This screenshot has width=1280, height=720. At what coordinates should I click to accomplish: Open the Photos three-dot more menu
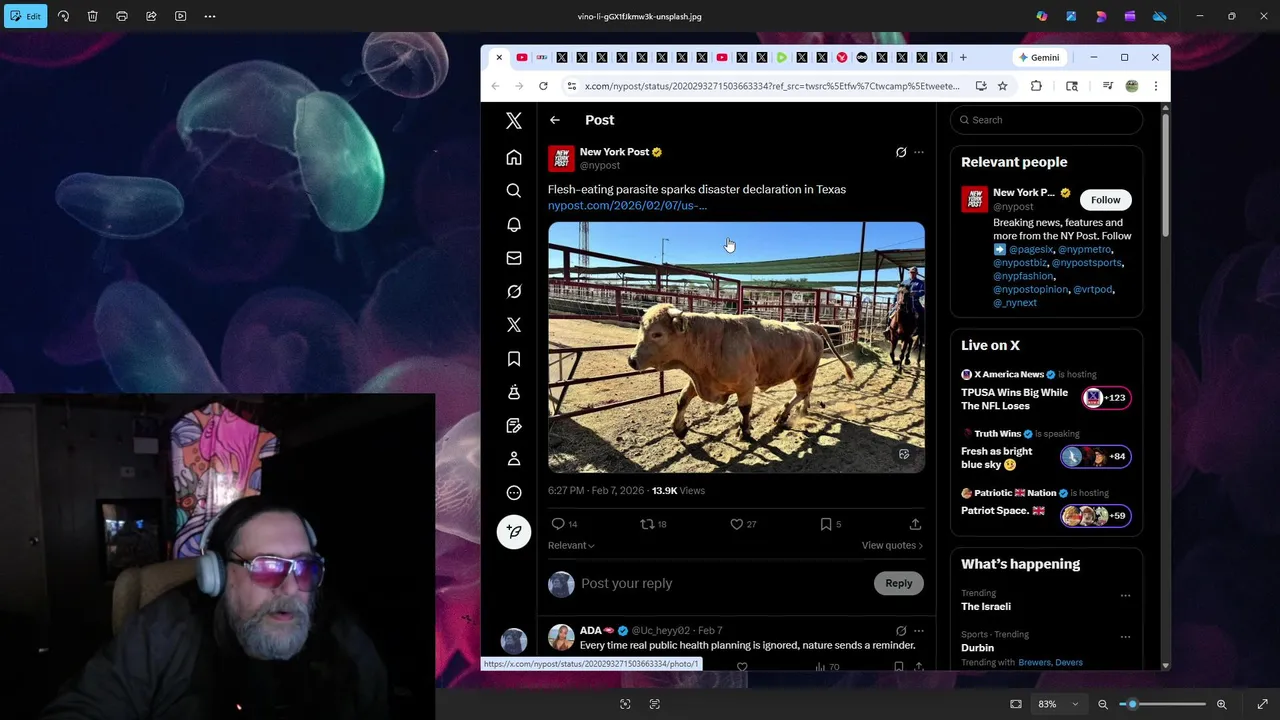(210, 16)
